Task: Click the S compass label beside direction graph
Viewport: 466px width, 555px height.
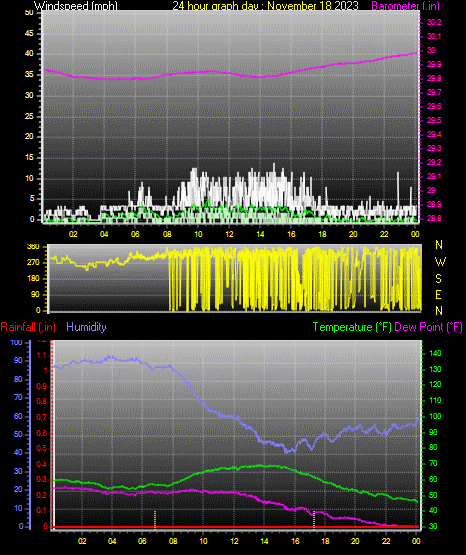Action: click(438, 279)
